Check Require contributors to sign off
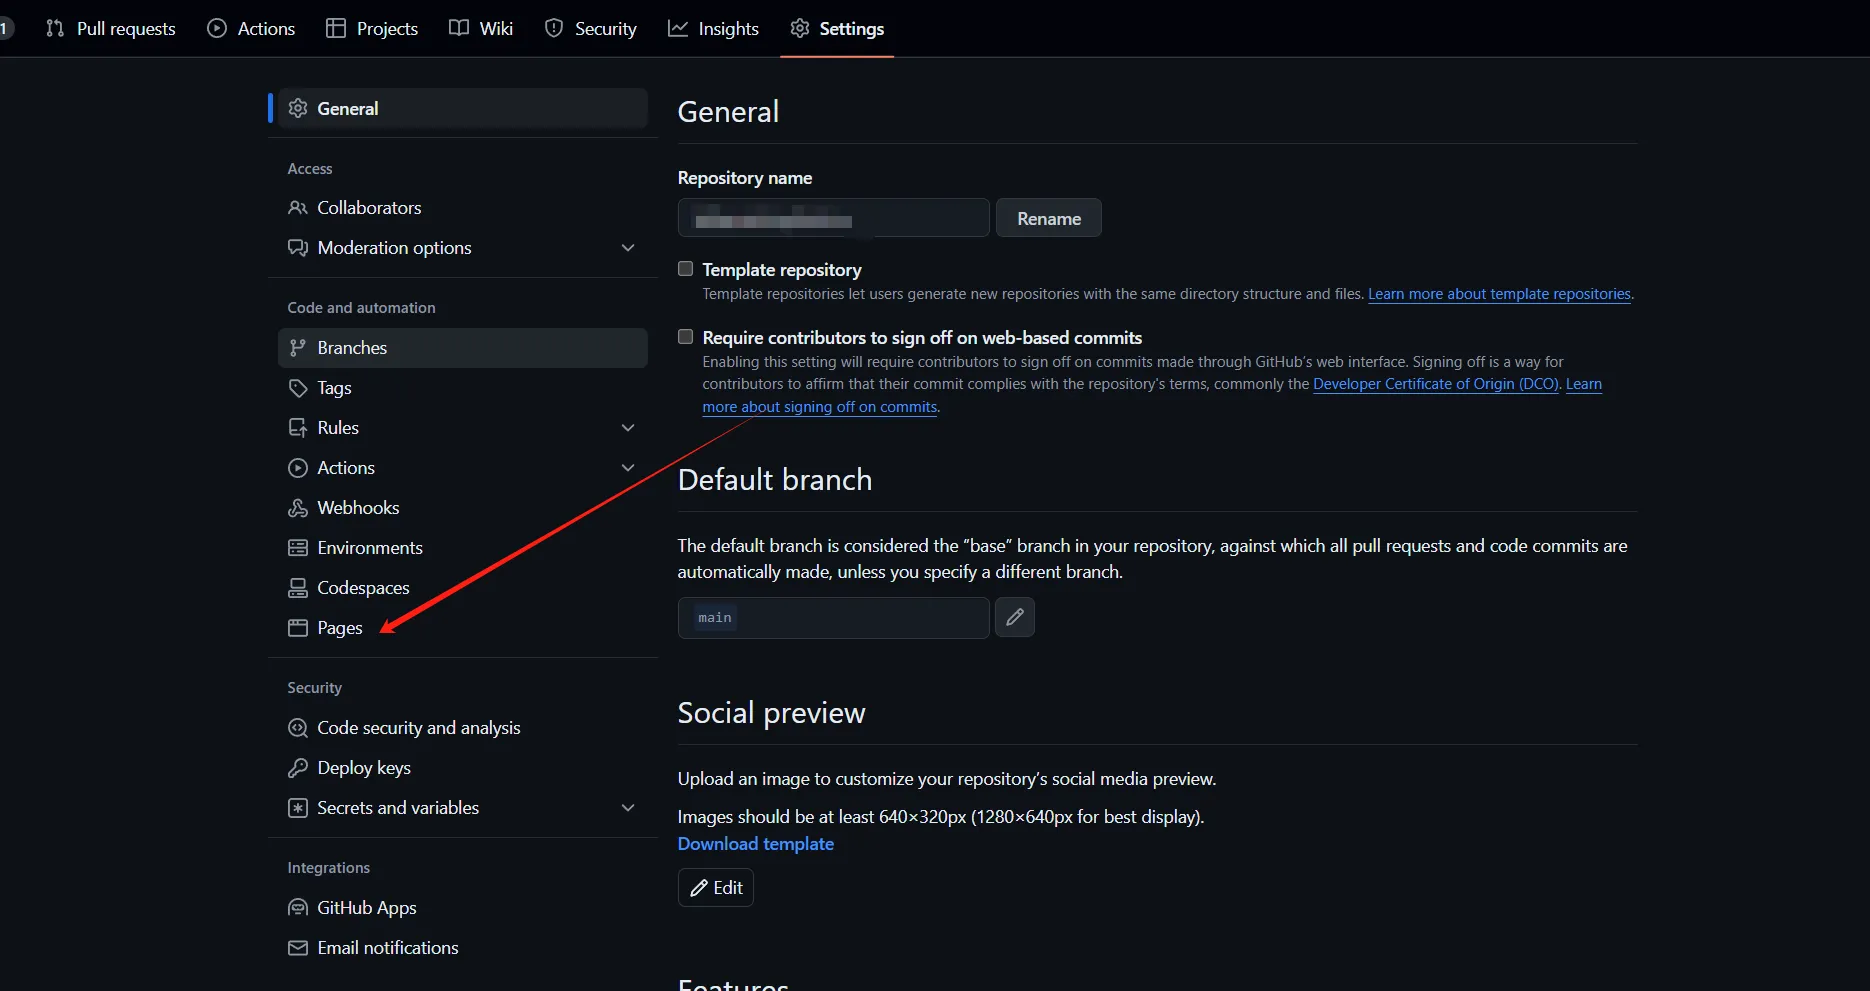 pos(686,337)
